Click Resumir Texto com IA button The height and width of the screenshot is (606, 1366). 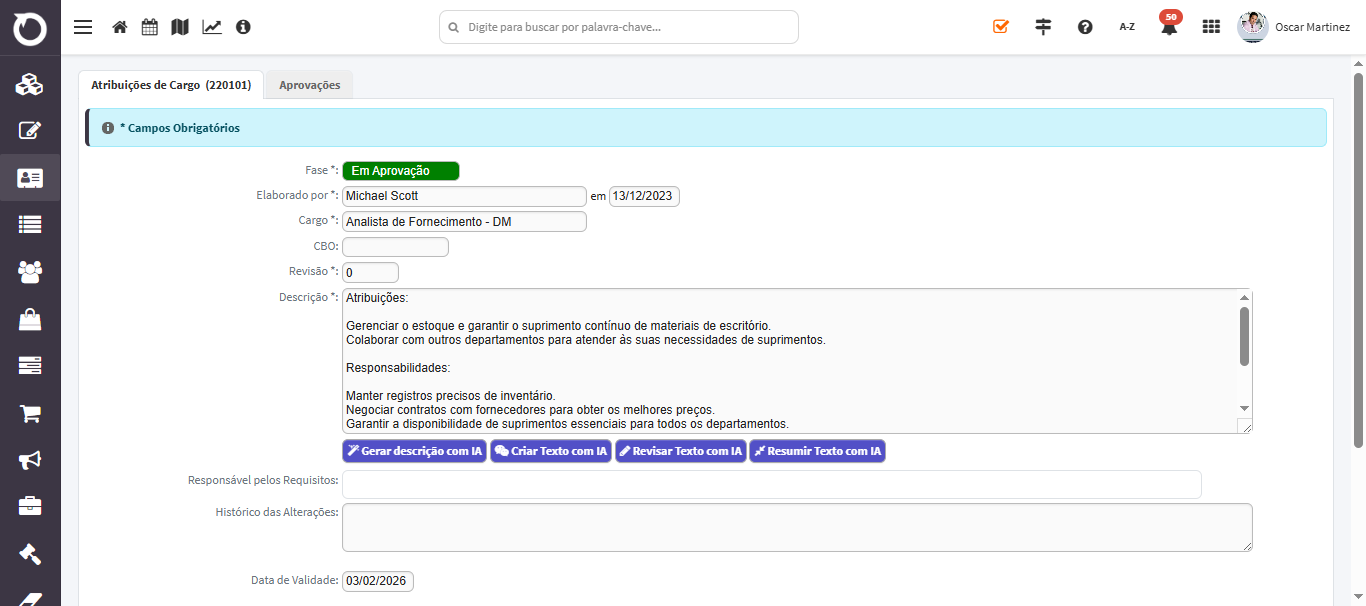tap(817, 451)
